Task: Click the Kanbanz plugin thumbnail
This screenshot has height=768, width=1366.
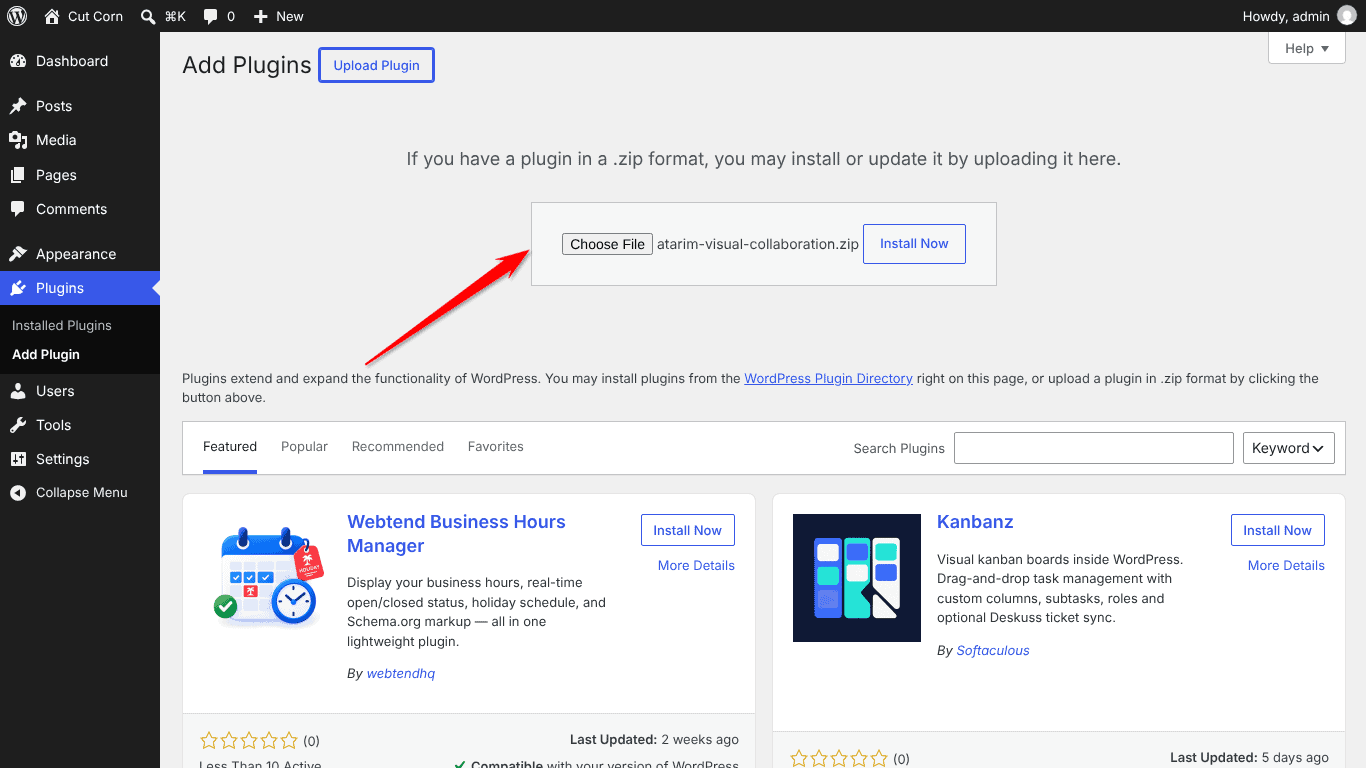Action: coord(857,578)
